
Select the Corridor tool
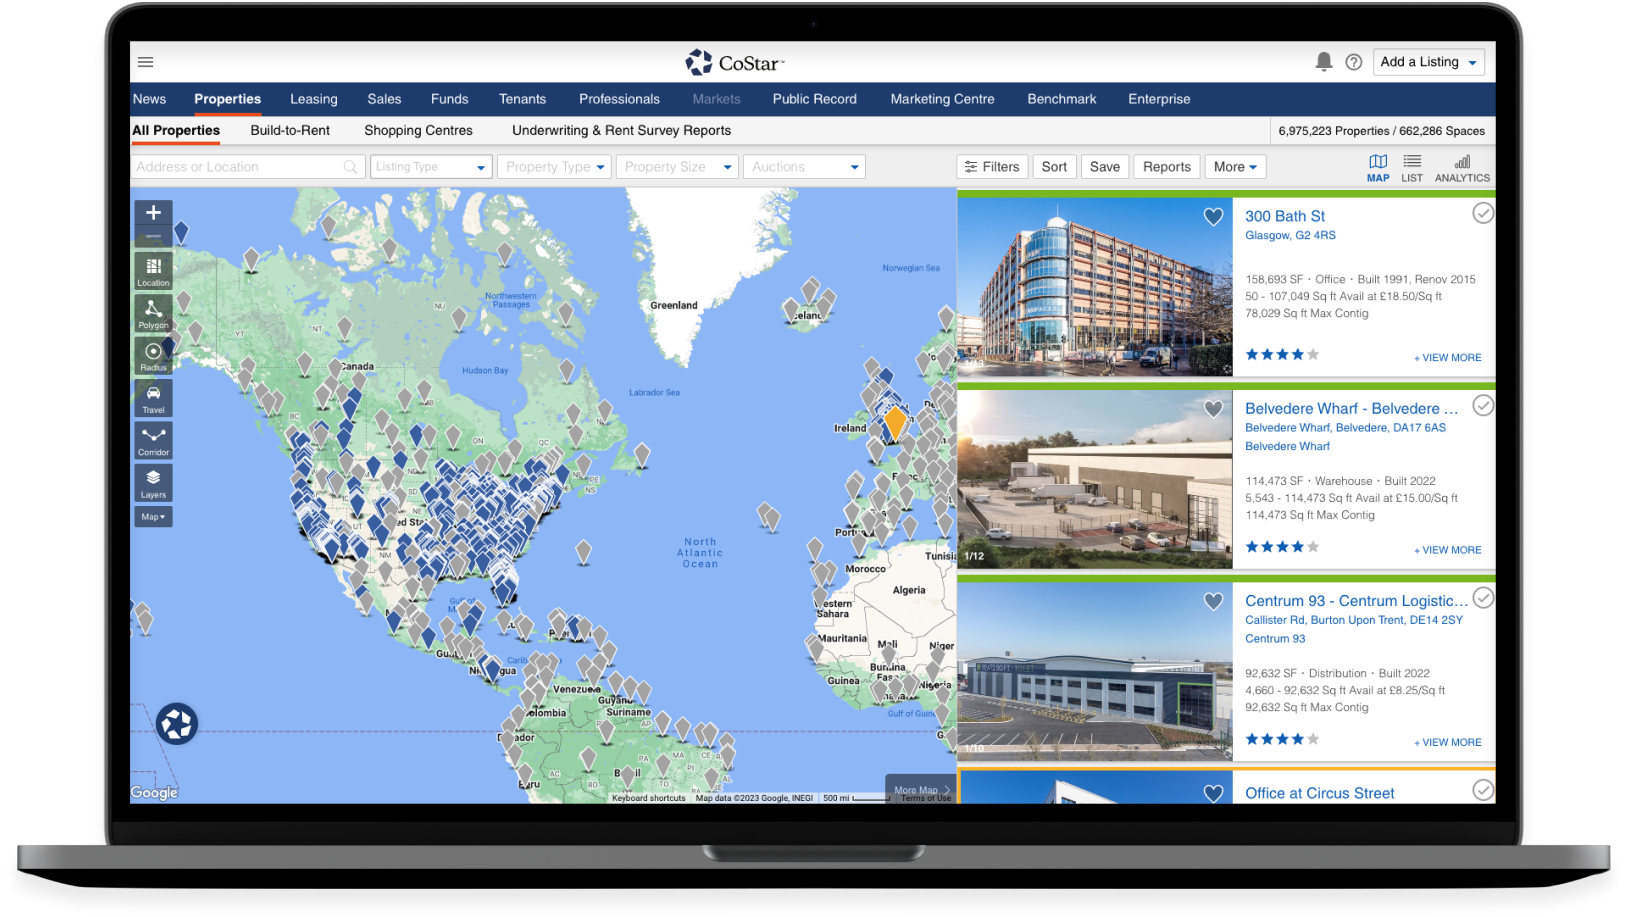tap(153, 440)
